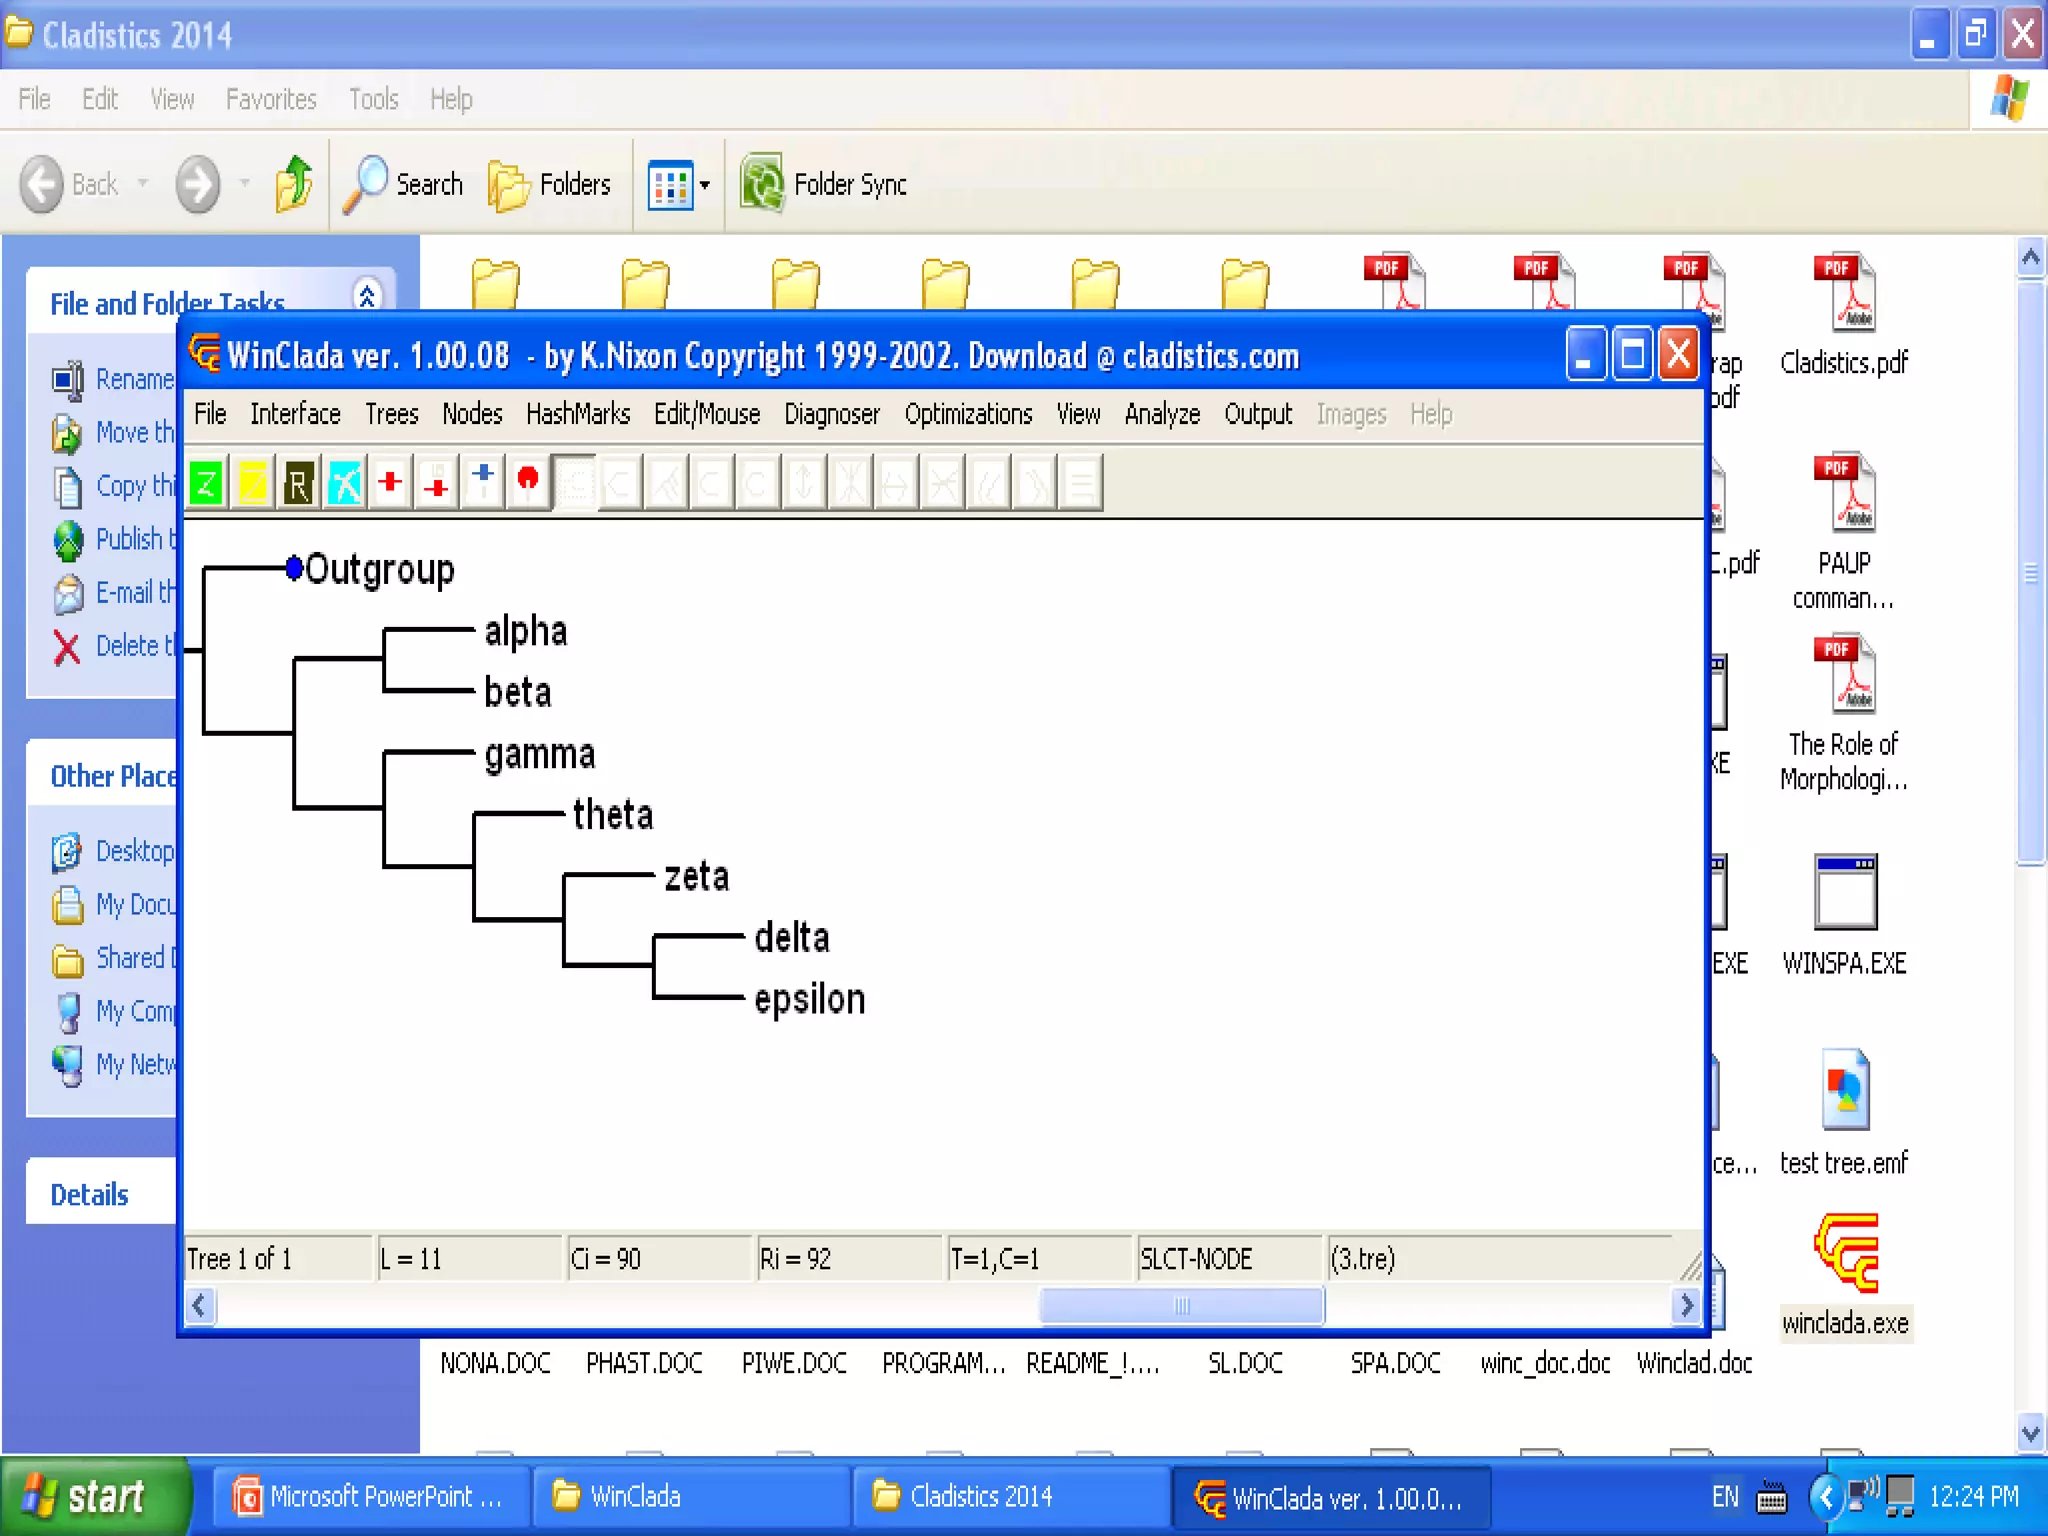Open the Desktop link under Other Places
Image resolution: width=2048 pixels, height=1536 pixels.
134,851
